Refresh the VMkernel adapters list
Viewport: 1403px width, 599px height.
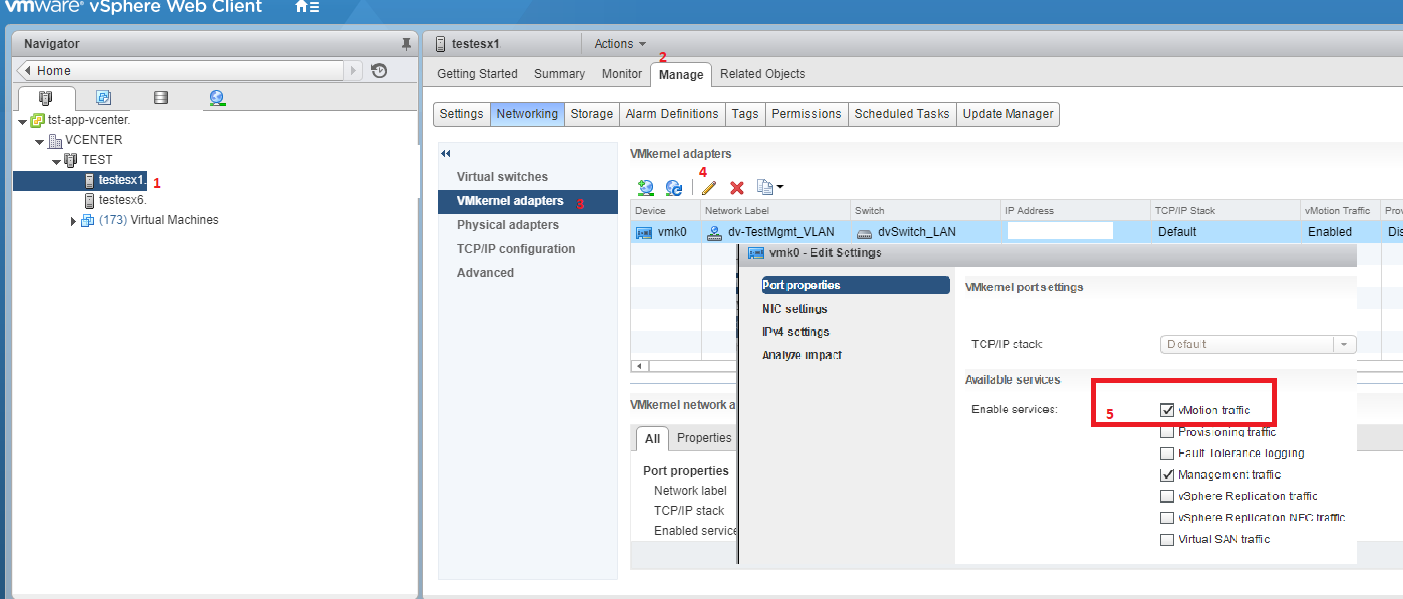coord(674,187)
